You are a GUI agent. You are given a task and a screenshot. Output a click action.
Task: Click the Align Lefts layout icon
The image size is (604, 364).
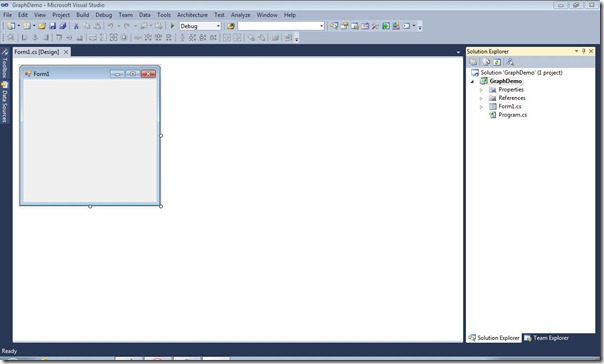(x=24, y=37)
